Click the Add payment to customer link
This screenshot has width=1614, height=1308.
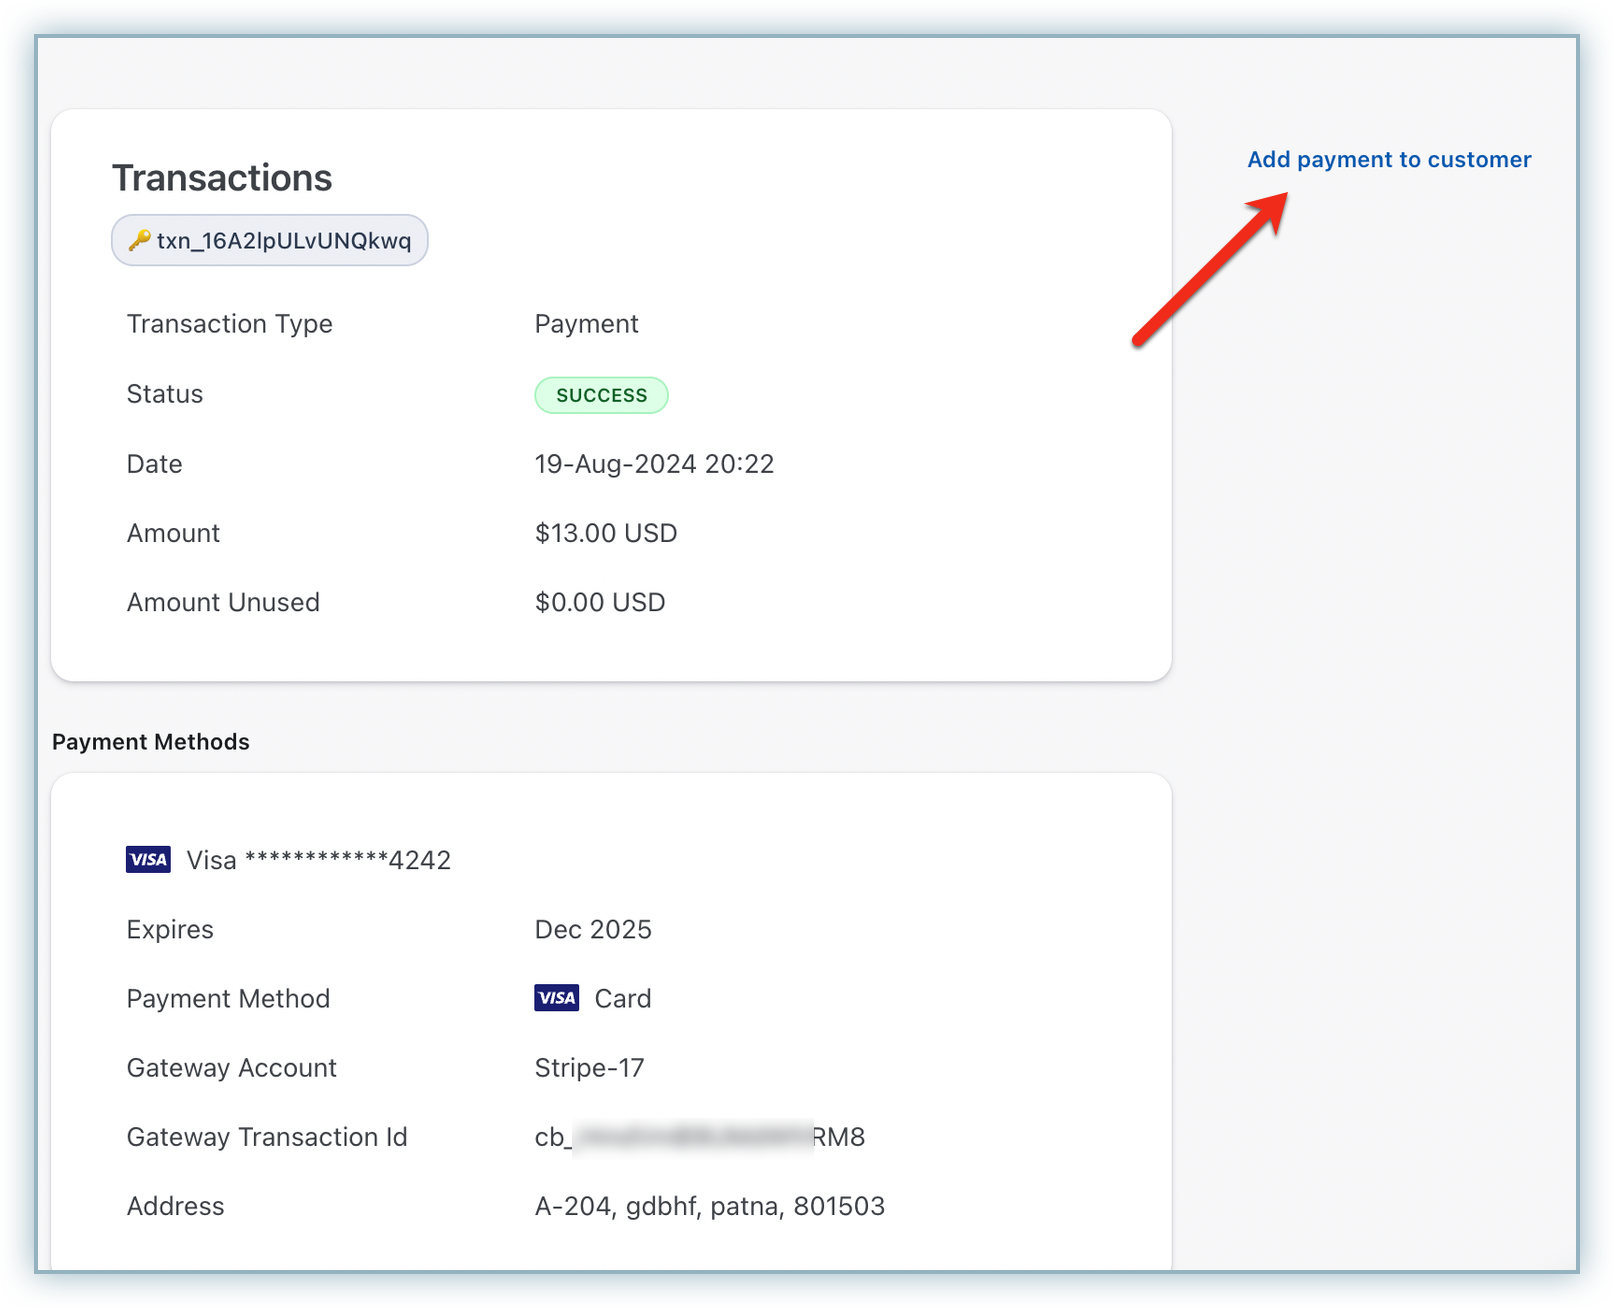(1388, 160)
